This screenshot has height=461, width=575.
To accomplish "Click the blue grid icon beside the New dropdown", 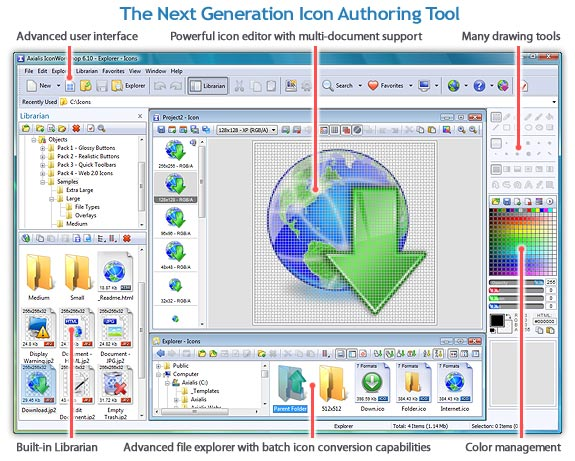I will coord(70,86).
